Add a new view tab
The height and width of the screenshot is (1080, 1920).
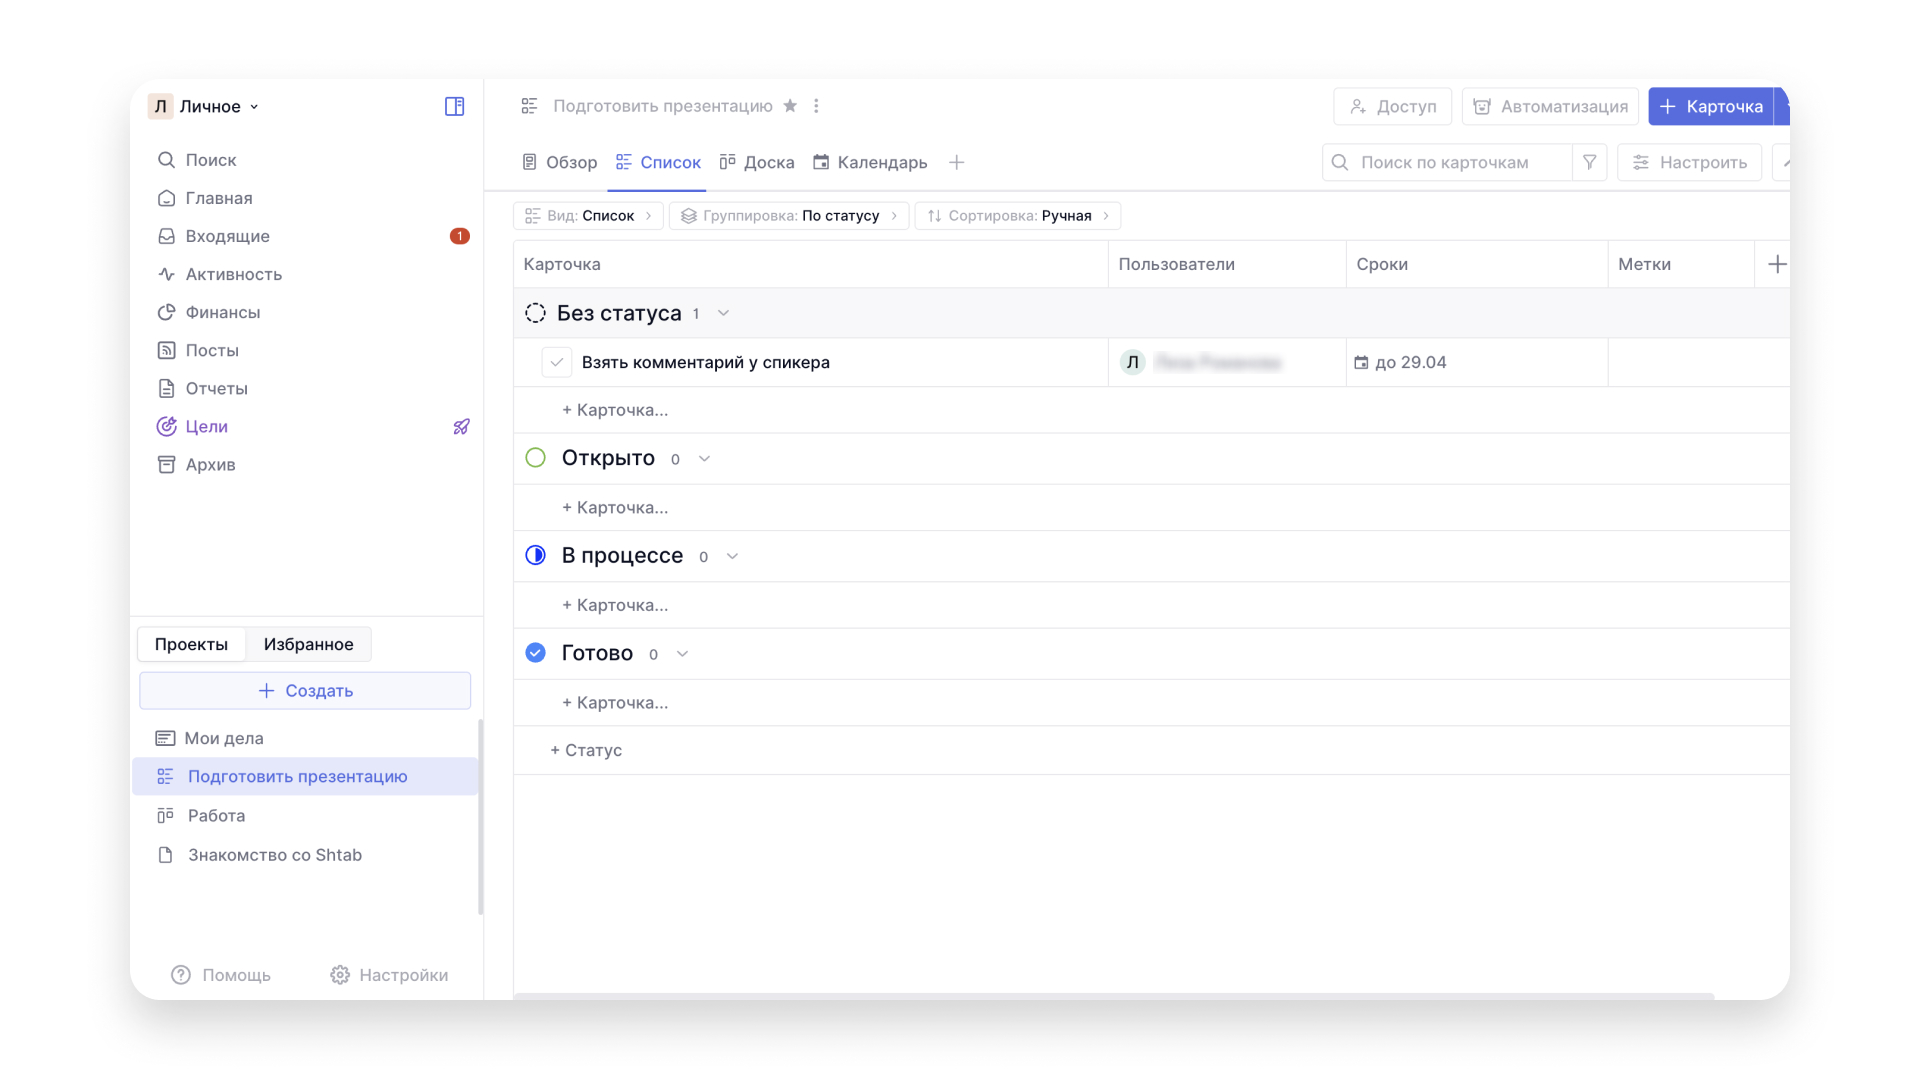[956, 162]
